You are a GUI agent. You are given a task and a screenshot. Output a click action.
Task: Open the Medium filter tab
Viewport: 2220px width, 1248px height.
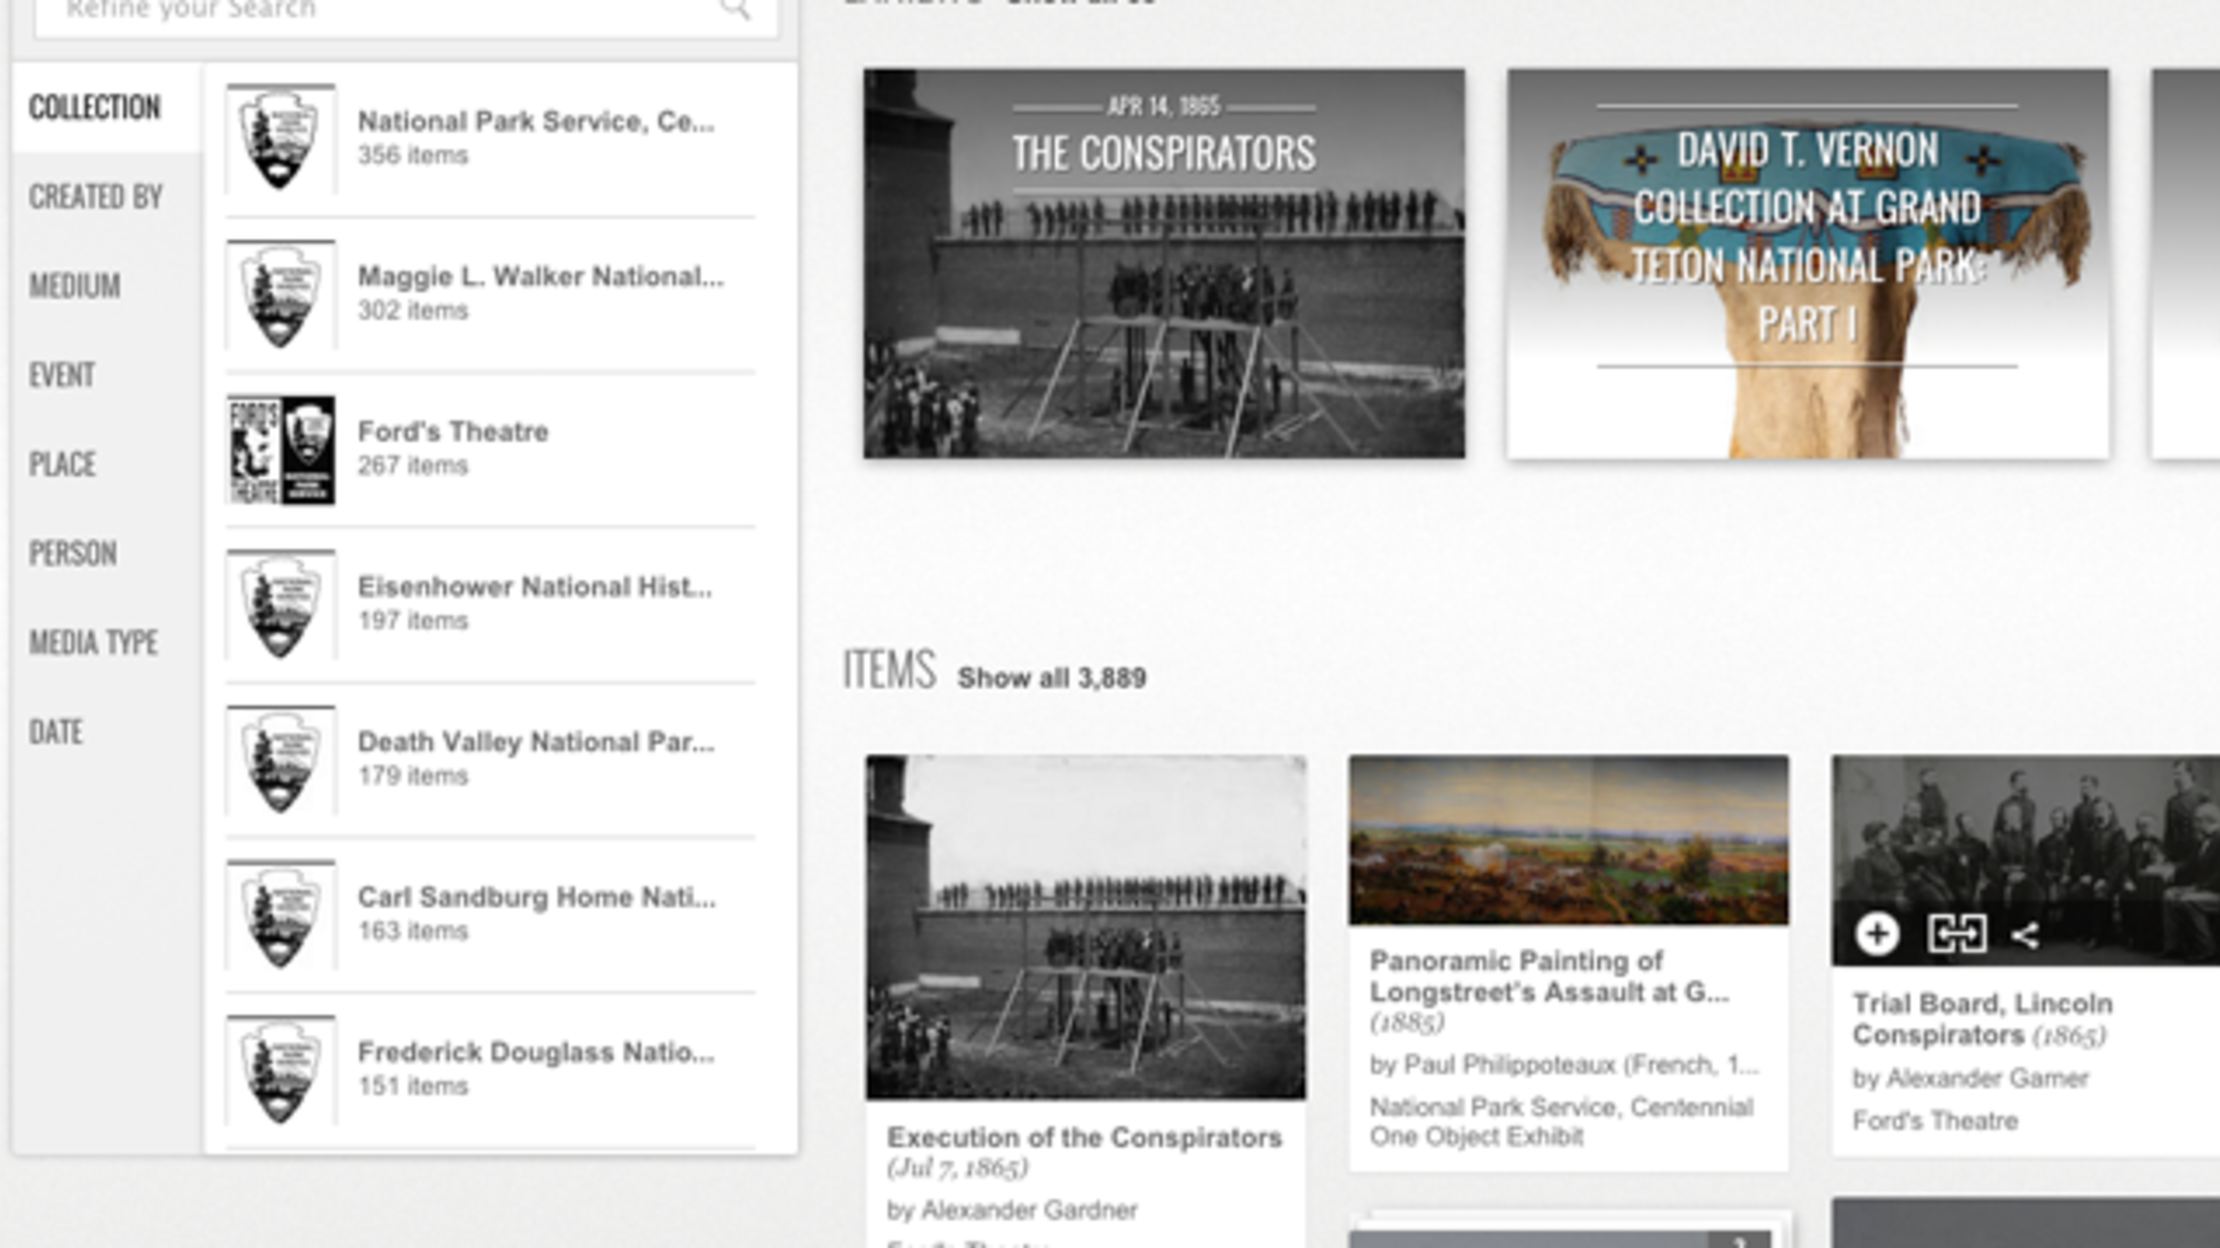pos(75,286)
